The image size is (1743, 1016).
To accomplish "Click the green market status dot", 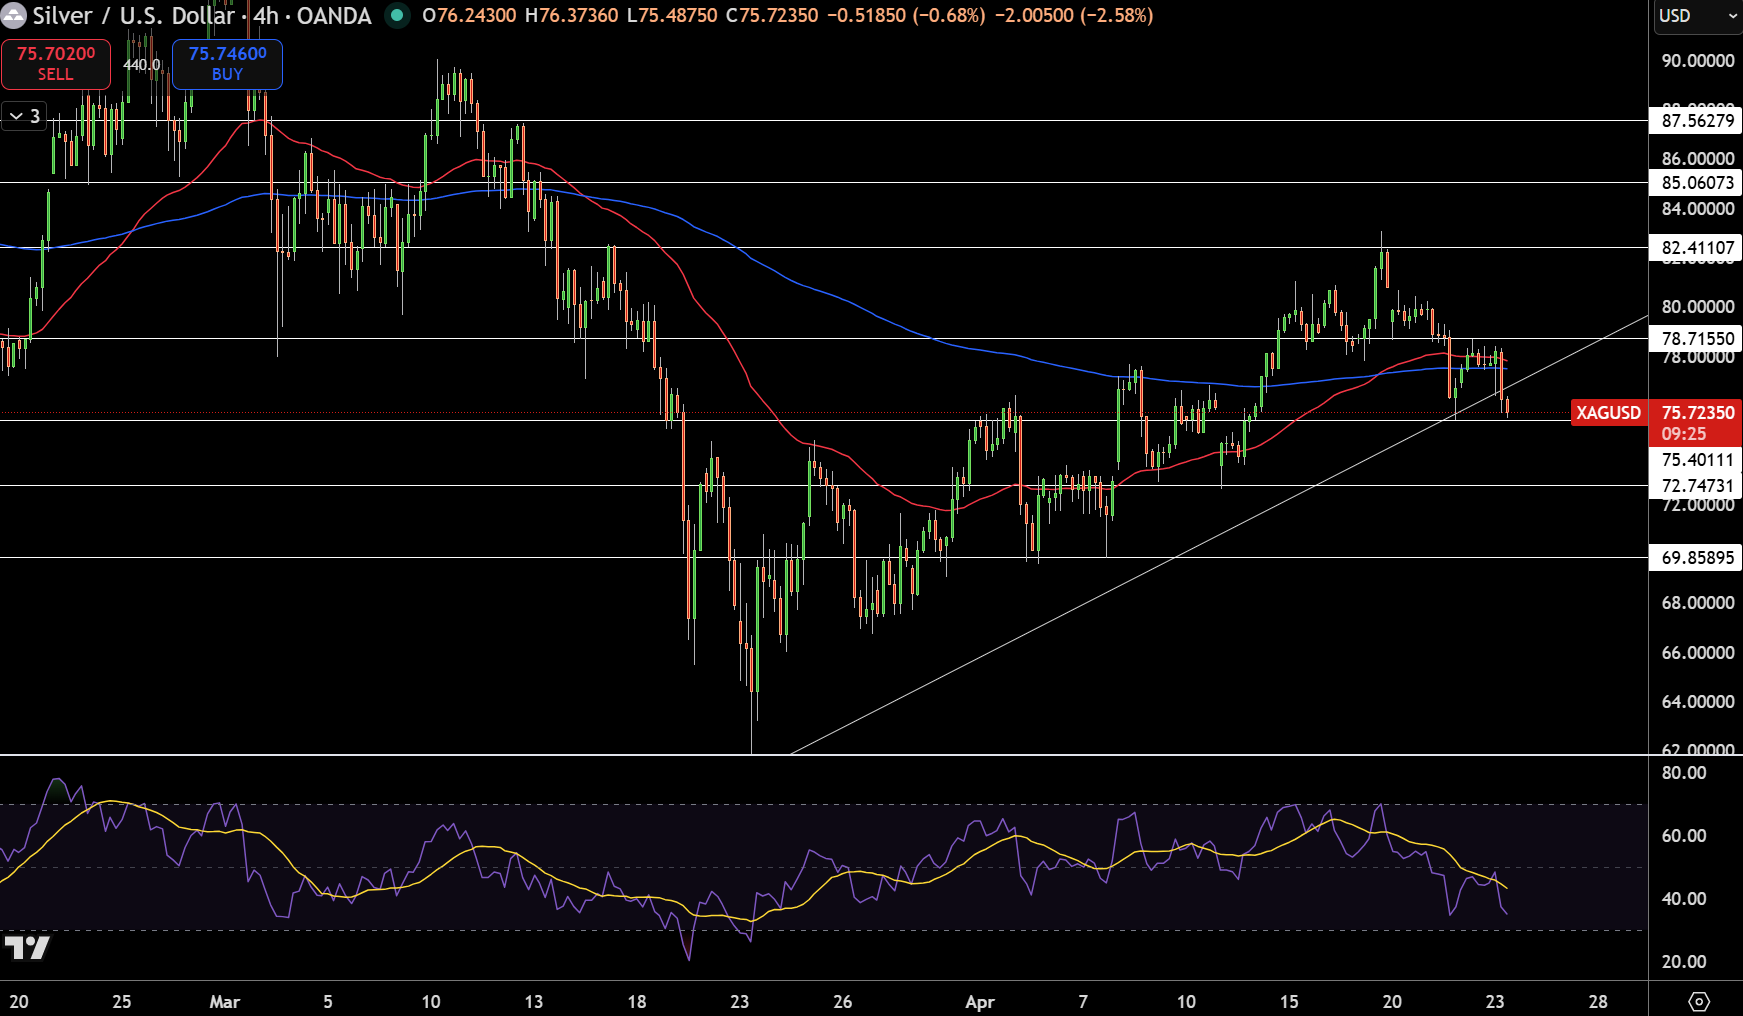I will click(x=398, y=16).
